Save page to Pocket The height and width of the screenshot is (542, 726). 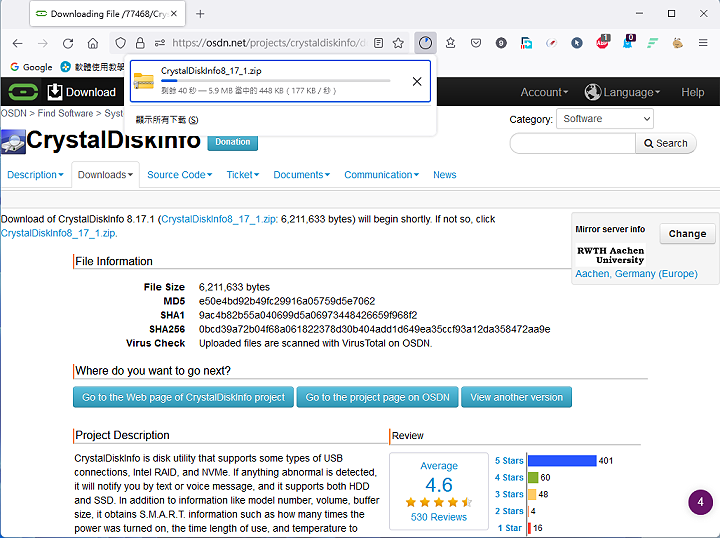tap(476, 43)
